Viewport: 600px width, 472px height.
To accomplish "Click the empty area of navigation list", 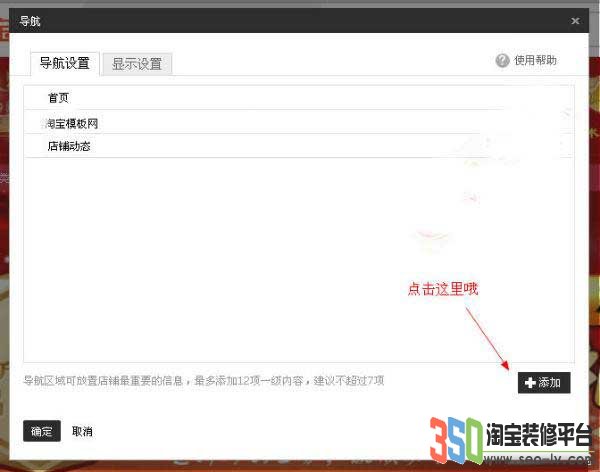I will [250, 260].
